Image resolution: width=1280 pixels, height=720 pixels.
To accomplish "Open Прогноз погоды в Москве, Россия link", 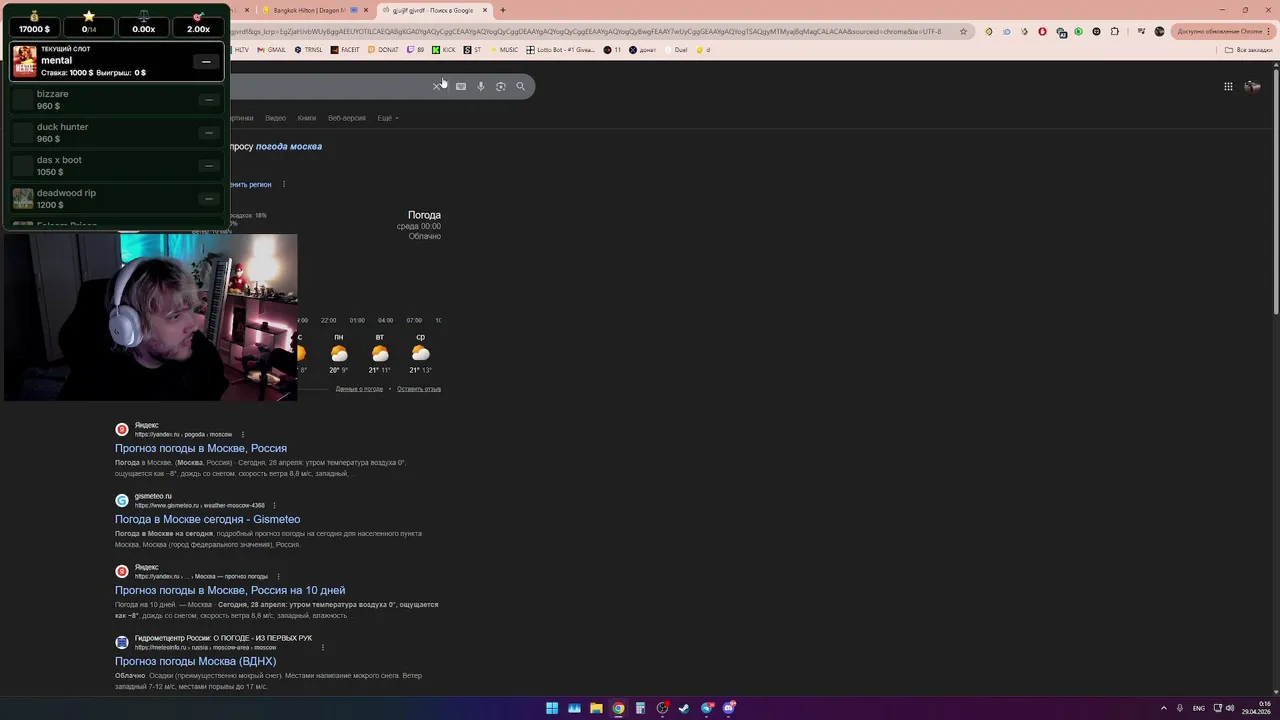I will pos(201,448).
